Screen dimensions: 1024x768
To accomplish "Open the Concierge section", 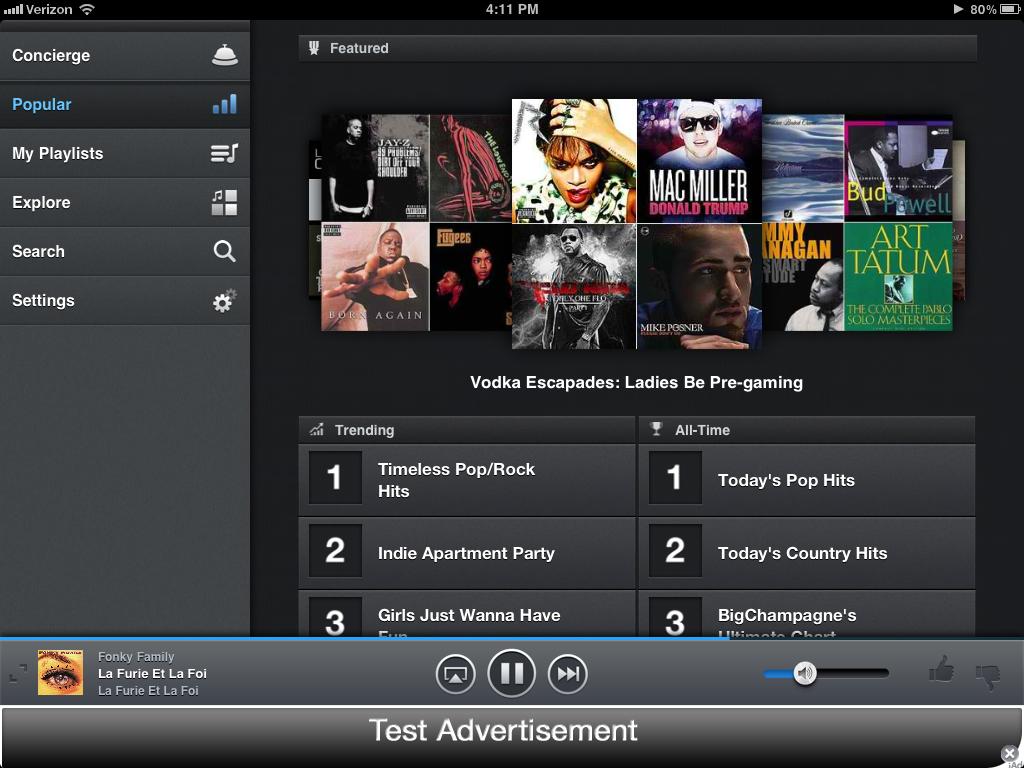I will 125,56.
